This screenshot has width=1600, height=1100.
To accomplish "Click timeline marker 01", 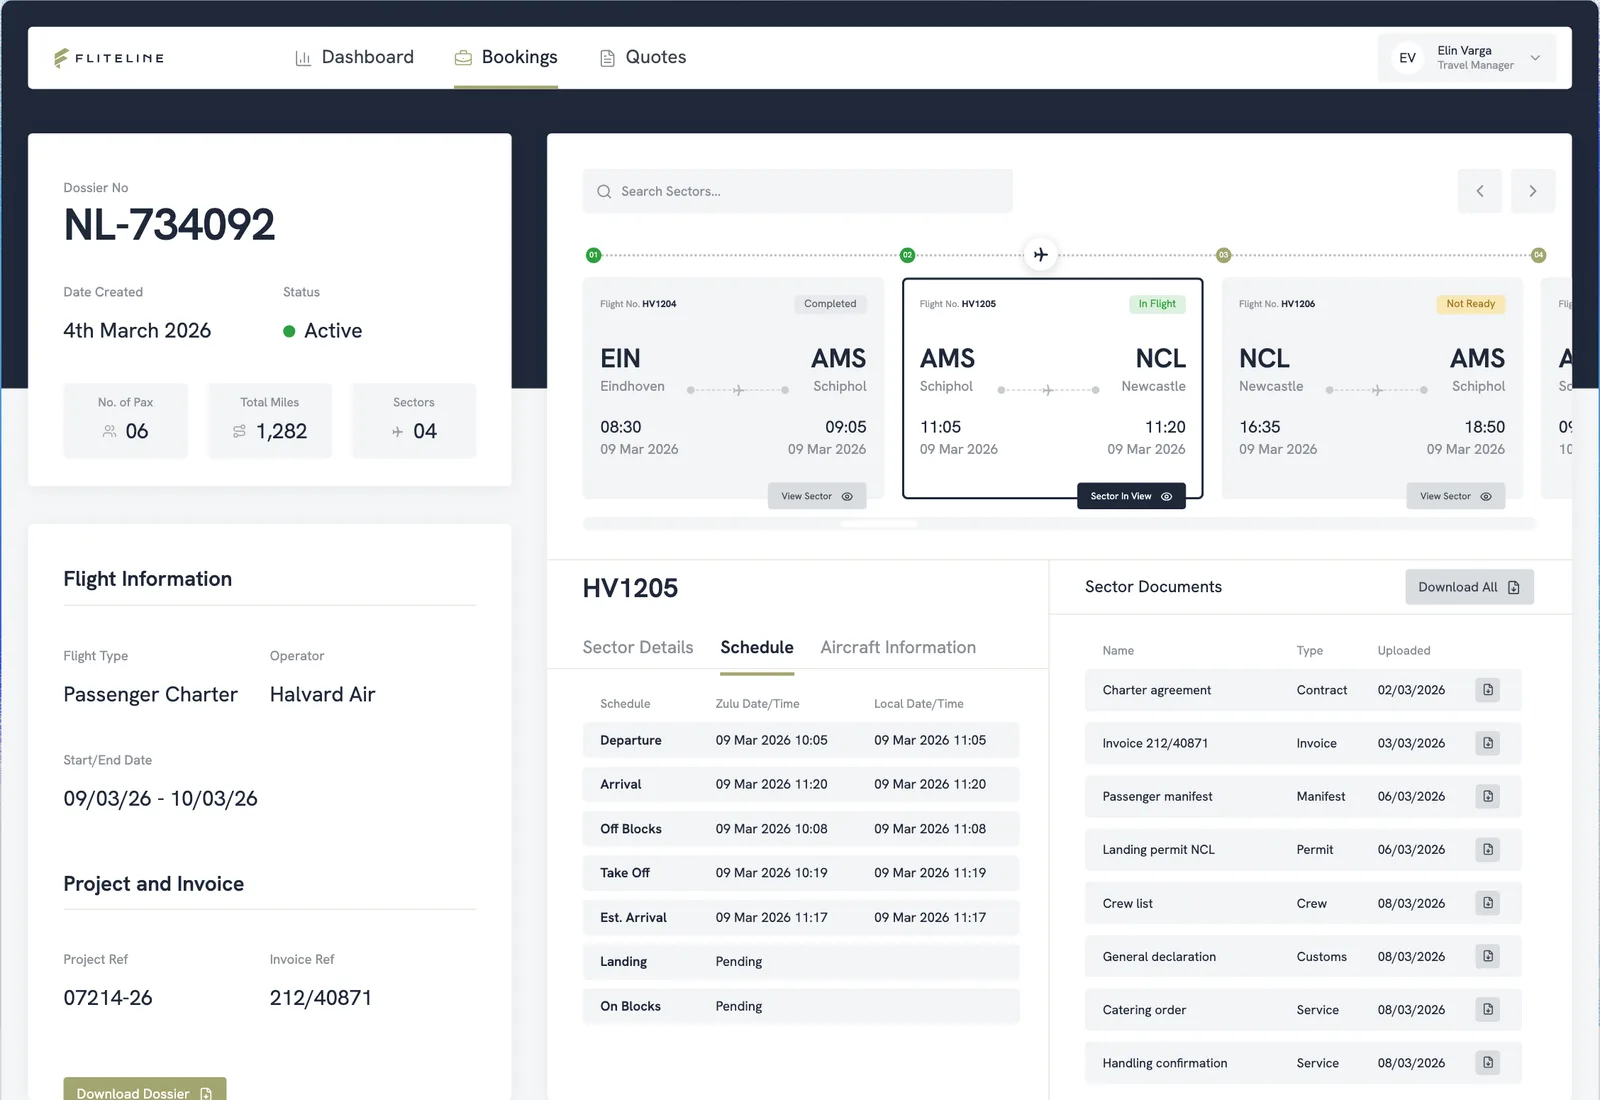I will pyautogui.click(x=593, y=255).
